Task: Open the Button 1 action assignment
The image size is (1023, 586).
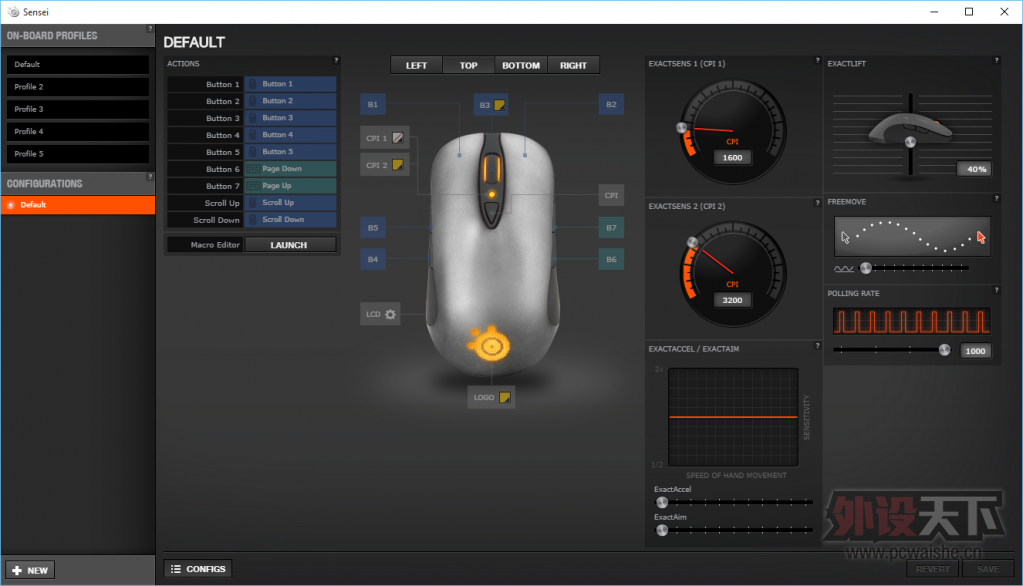Action: click(290, 84)
